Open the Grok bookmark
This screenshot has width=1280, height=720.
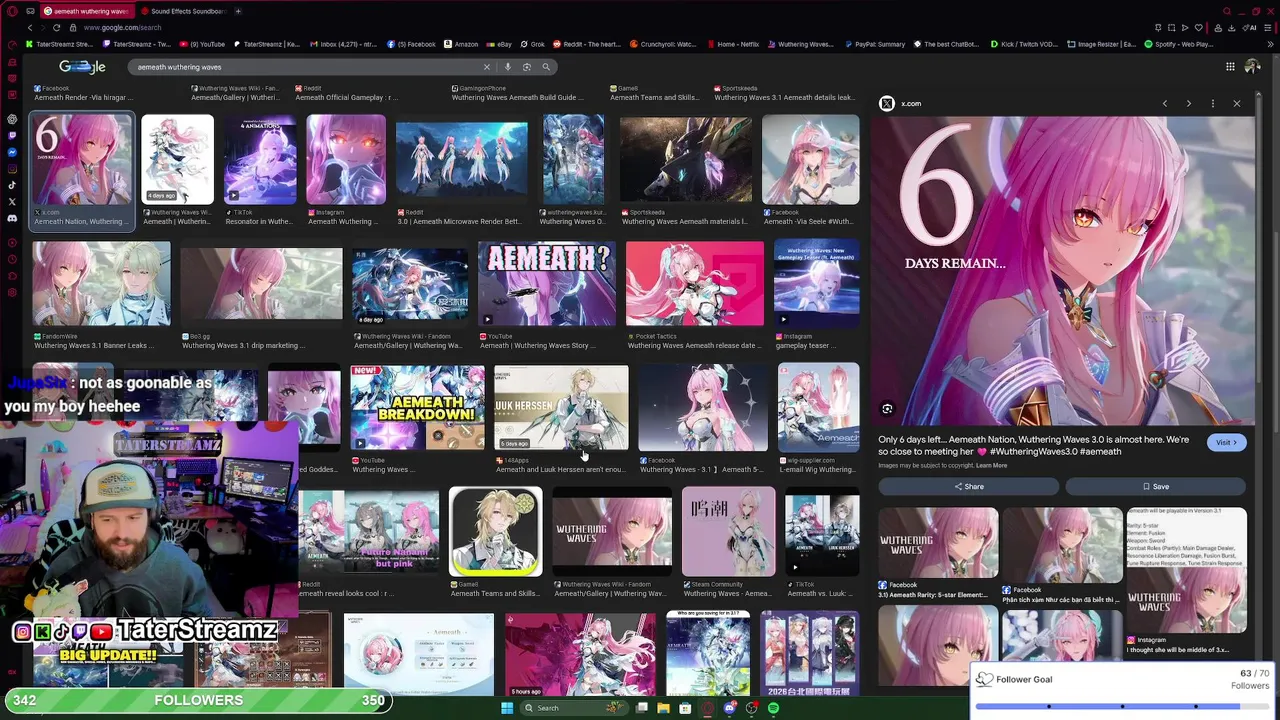coord(532,44)
